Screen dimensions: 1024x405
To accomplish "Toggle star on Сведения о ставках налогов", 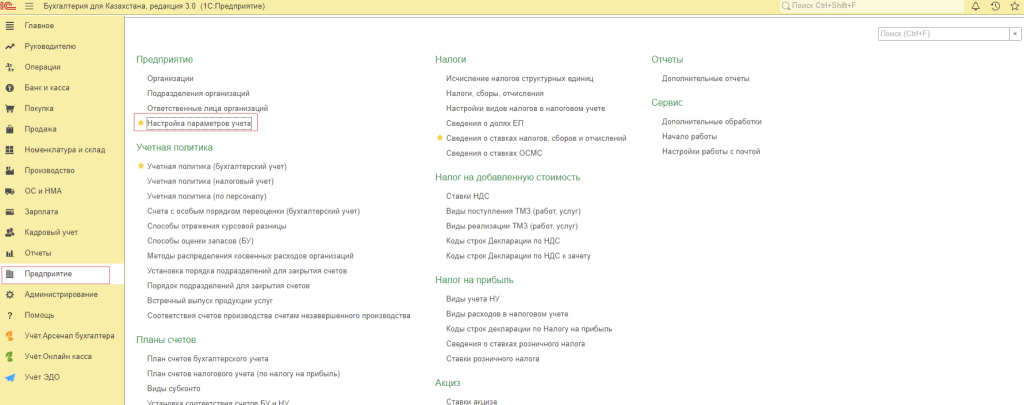I will coord(440,138).
